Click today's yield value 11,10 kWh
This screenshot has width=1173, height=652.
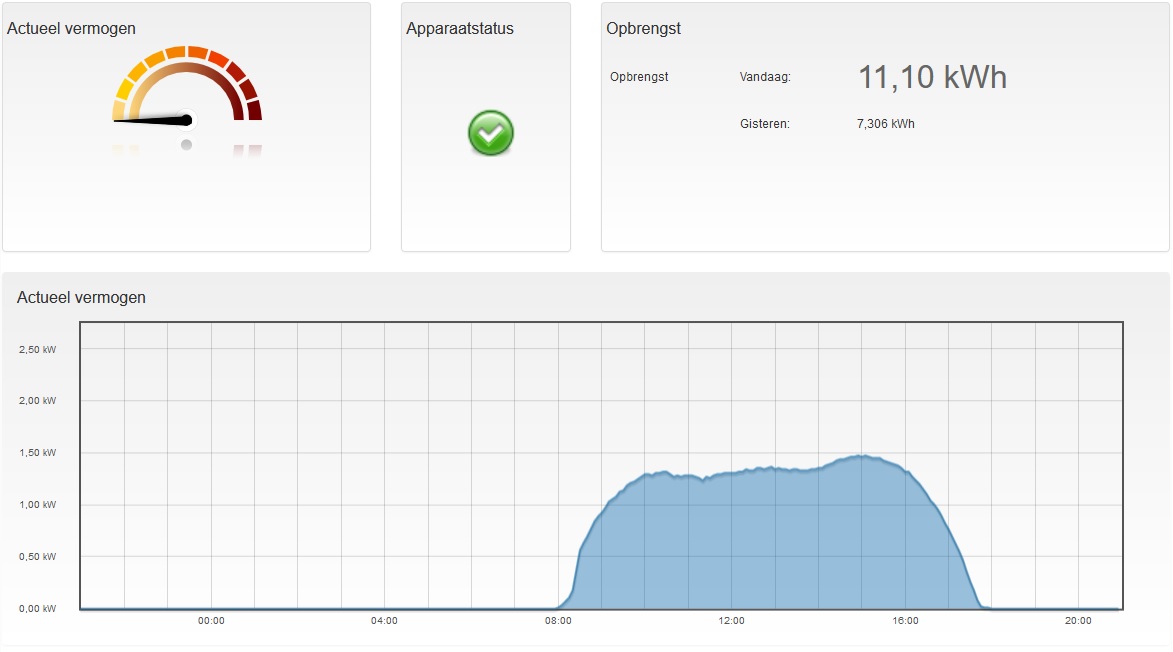click(x=932, y=77)
